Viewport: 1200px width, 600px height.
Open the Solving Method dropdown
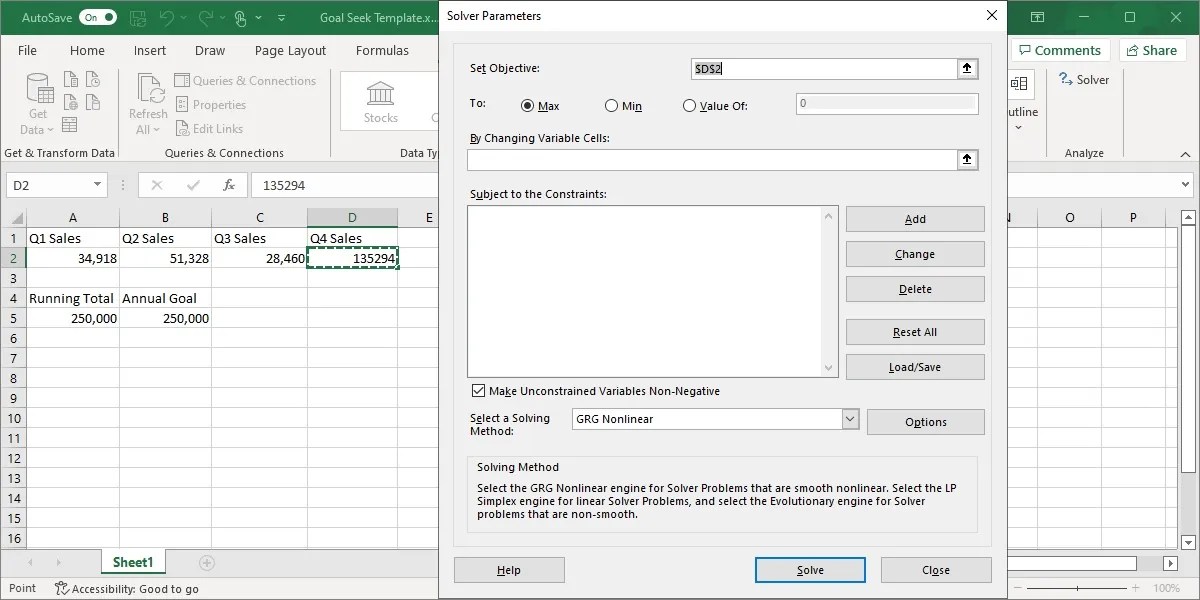(849, 418)
